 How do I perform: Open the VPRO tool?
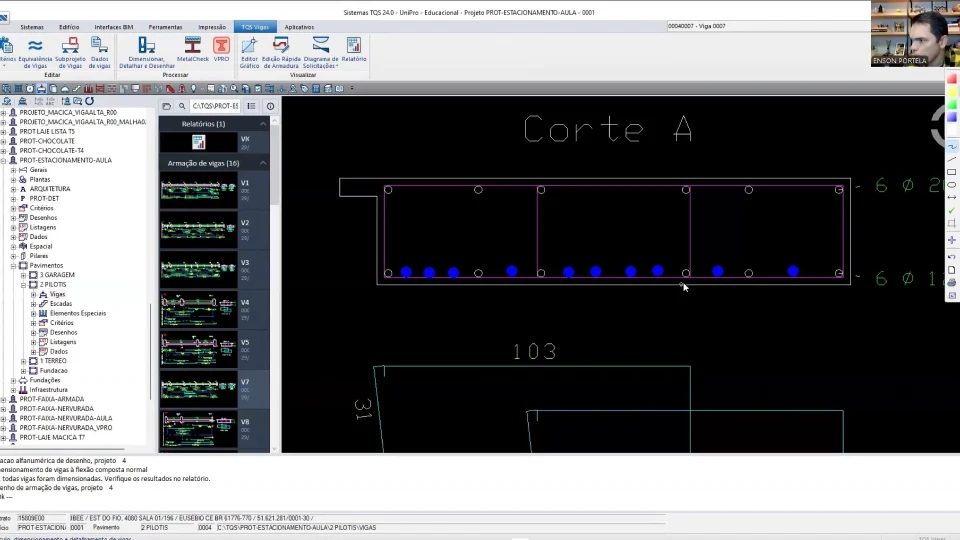pos(221,49)
